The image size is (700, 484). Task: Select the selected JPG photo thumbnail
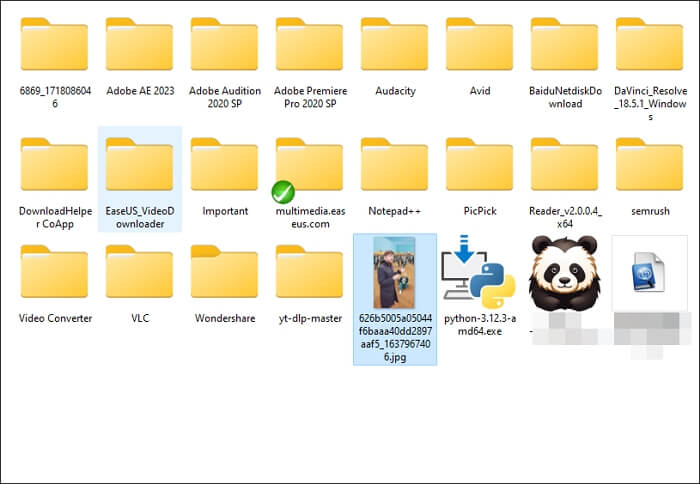point(394,272)
